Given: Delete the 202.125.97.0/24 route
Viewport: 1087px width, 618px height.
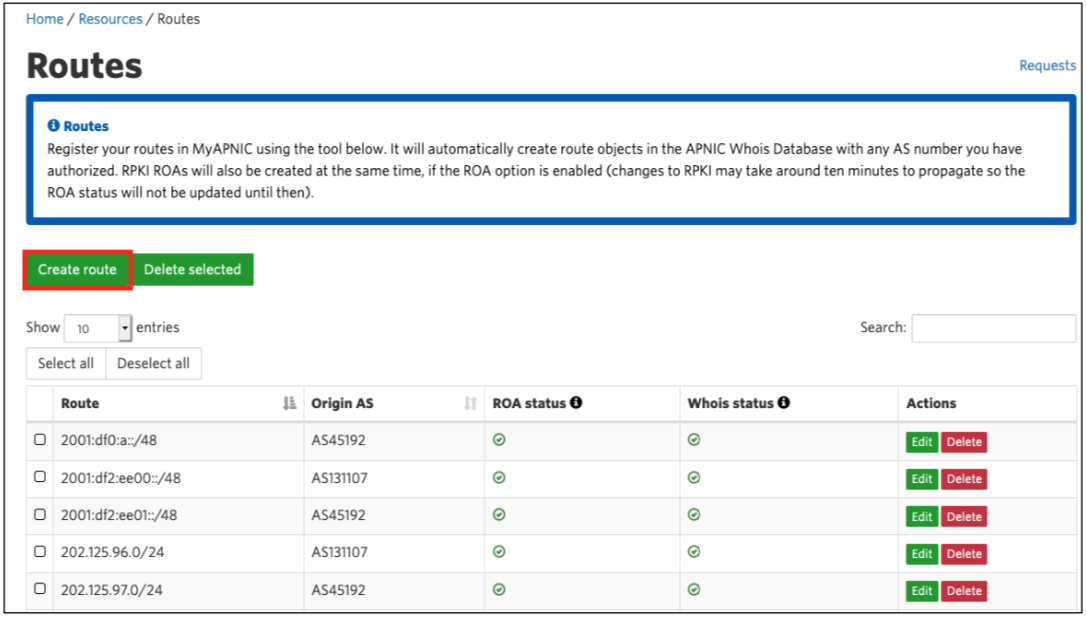Looking at the screenshot, I should click(964, 591).
